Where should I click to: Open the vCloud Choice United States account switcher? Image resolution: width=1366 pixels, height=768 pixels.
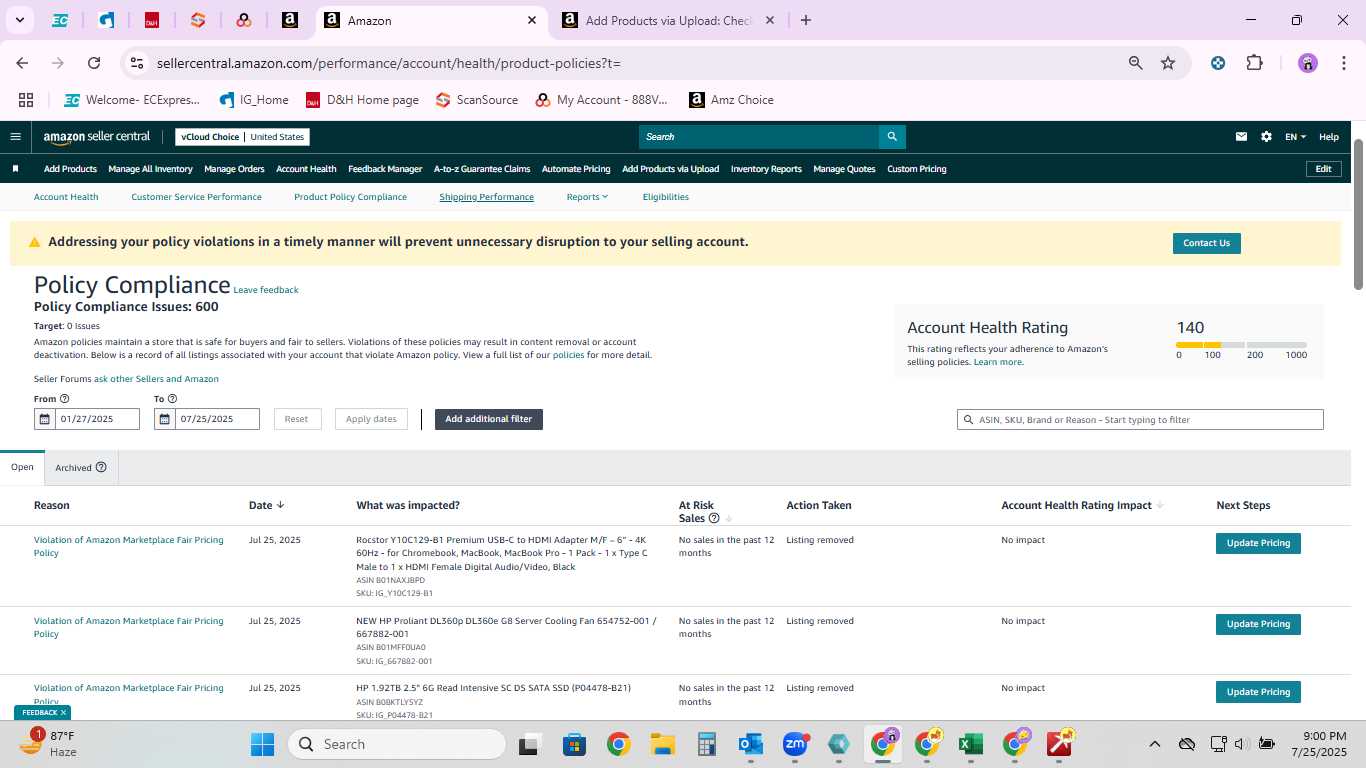242,137
